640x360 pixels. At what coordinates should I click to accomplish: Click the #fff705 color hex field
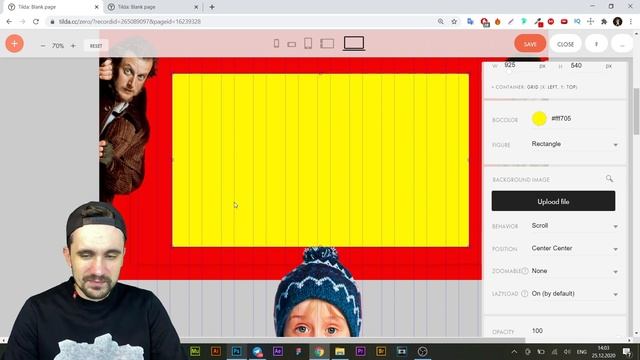(x=584, y=119)
